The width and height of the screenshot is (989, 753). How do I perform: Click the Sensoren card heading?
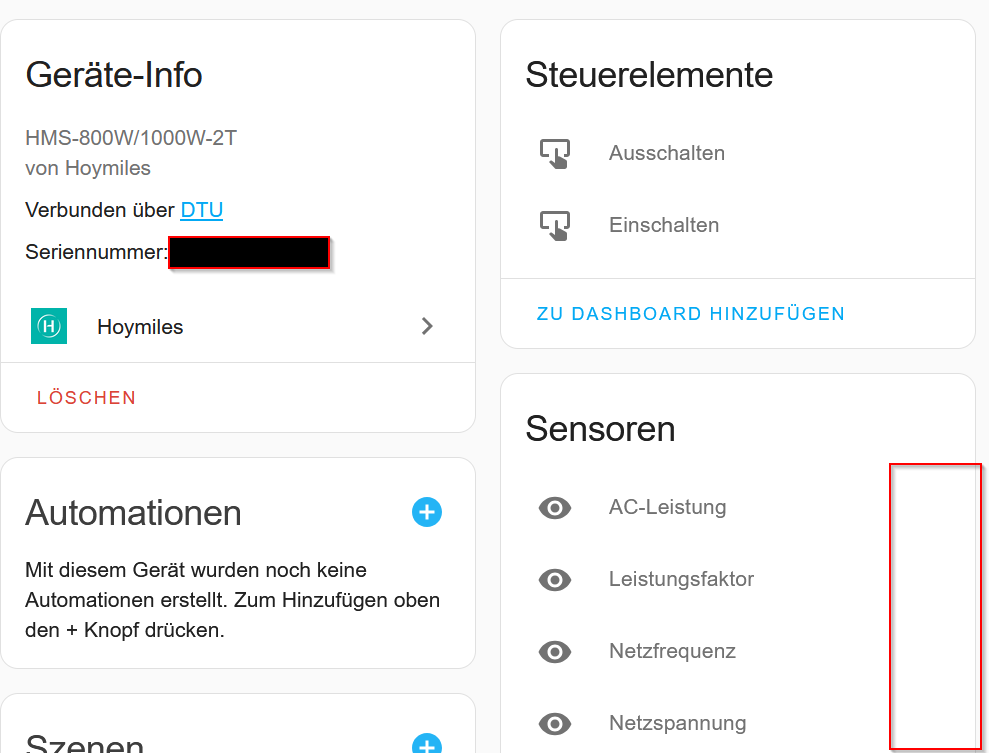(600, 429)
